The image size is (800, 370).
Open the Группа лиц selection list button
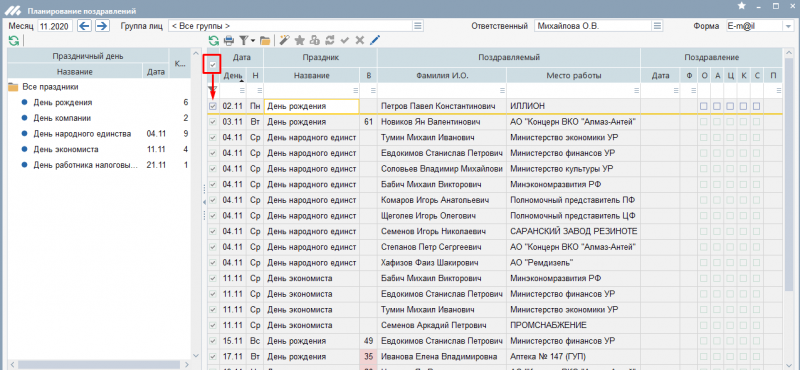[418, 26]
